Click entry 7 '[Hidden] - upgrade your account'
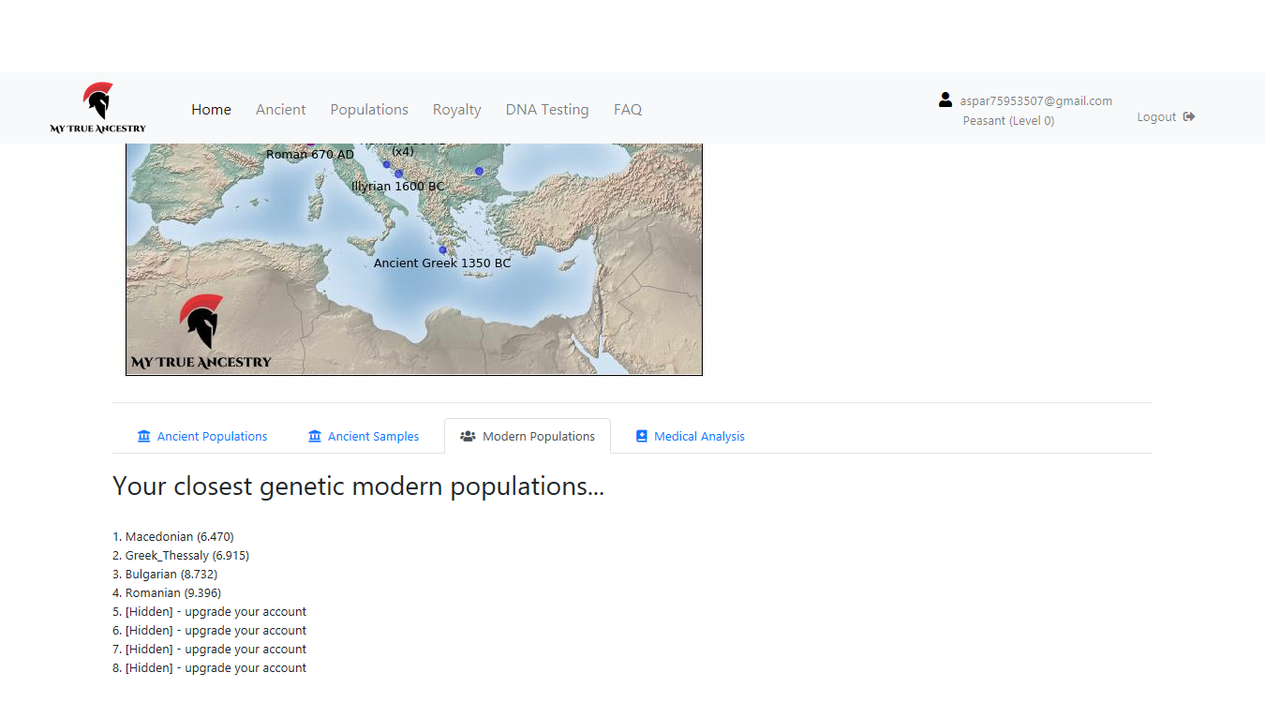1280x720 pixels. pos(209,649)
